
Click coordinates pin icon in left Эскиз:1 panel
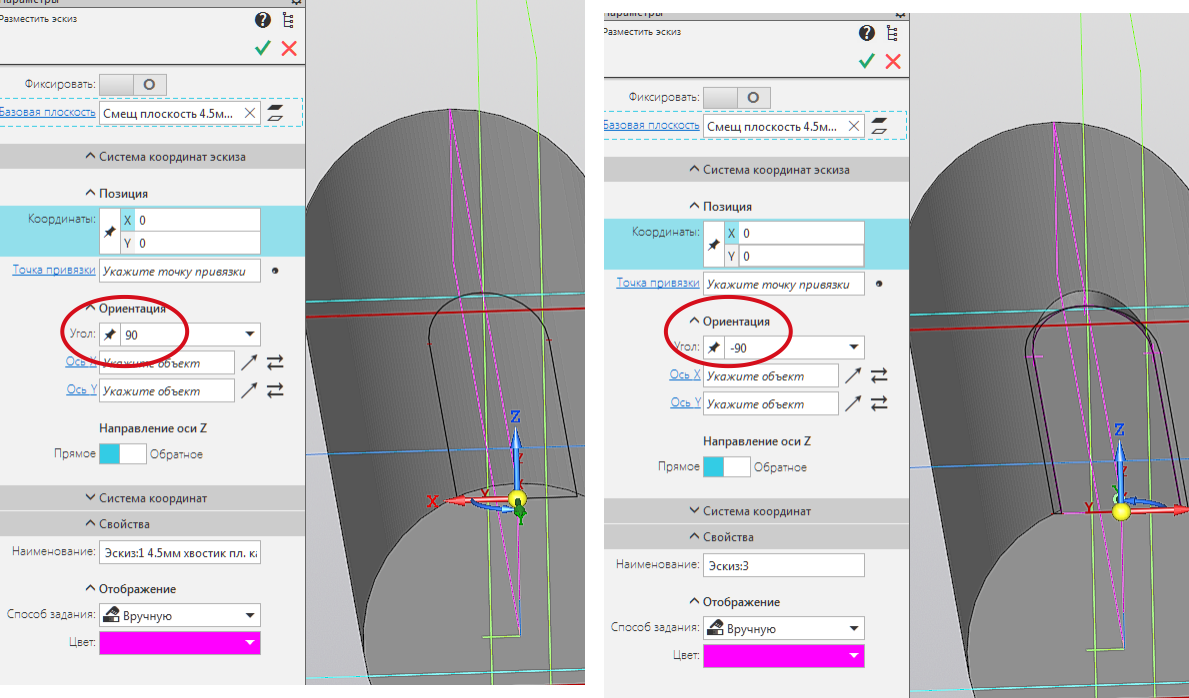click(110, 231)
